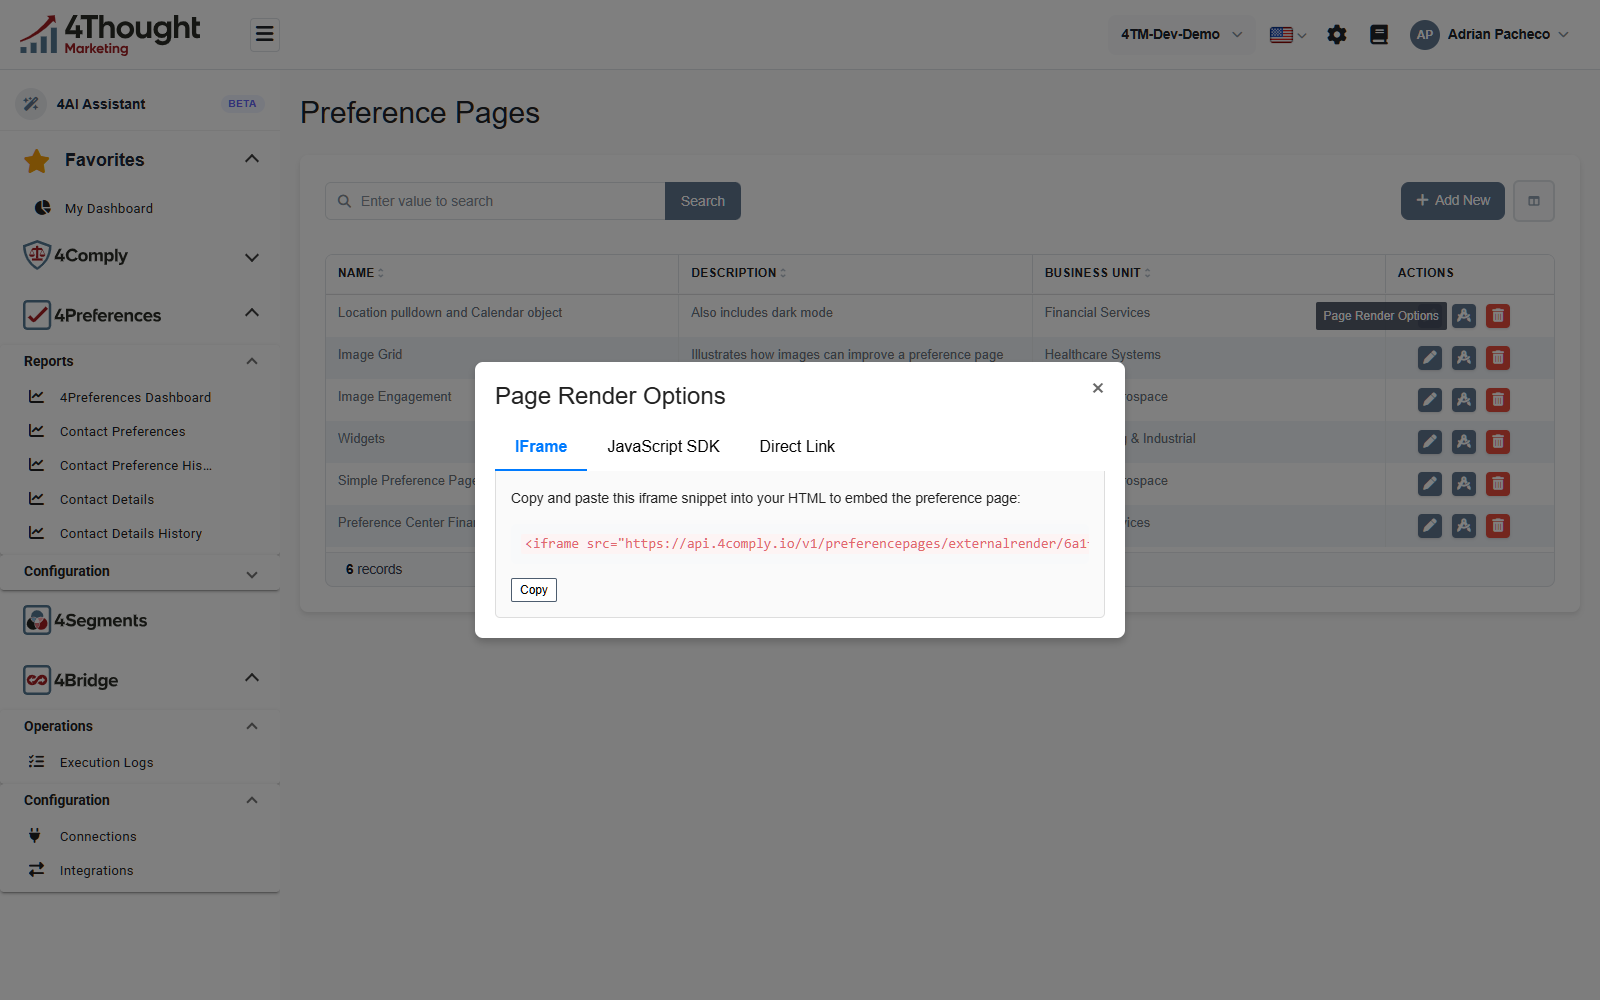Edit the Preference Center Final row
The width and height of the screenshot is (1600, 1000).
click(x=1430, y=526)
